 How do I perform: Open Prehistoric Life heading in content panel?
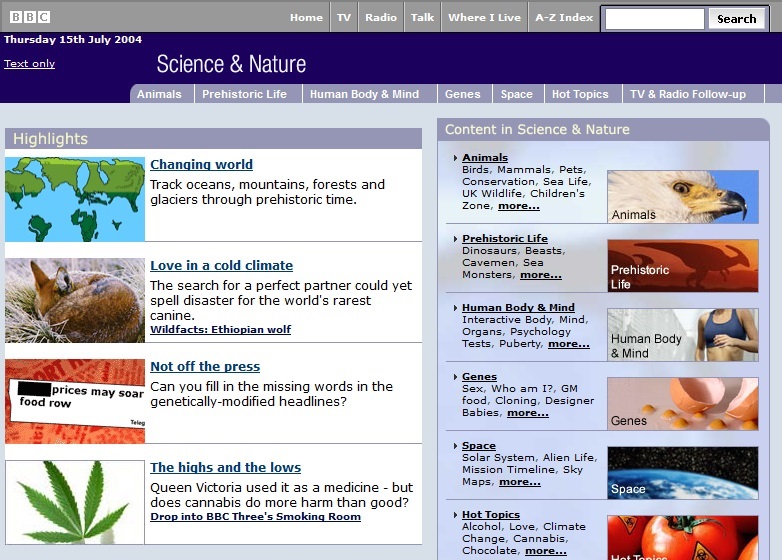tap(505, 238)
